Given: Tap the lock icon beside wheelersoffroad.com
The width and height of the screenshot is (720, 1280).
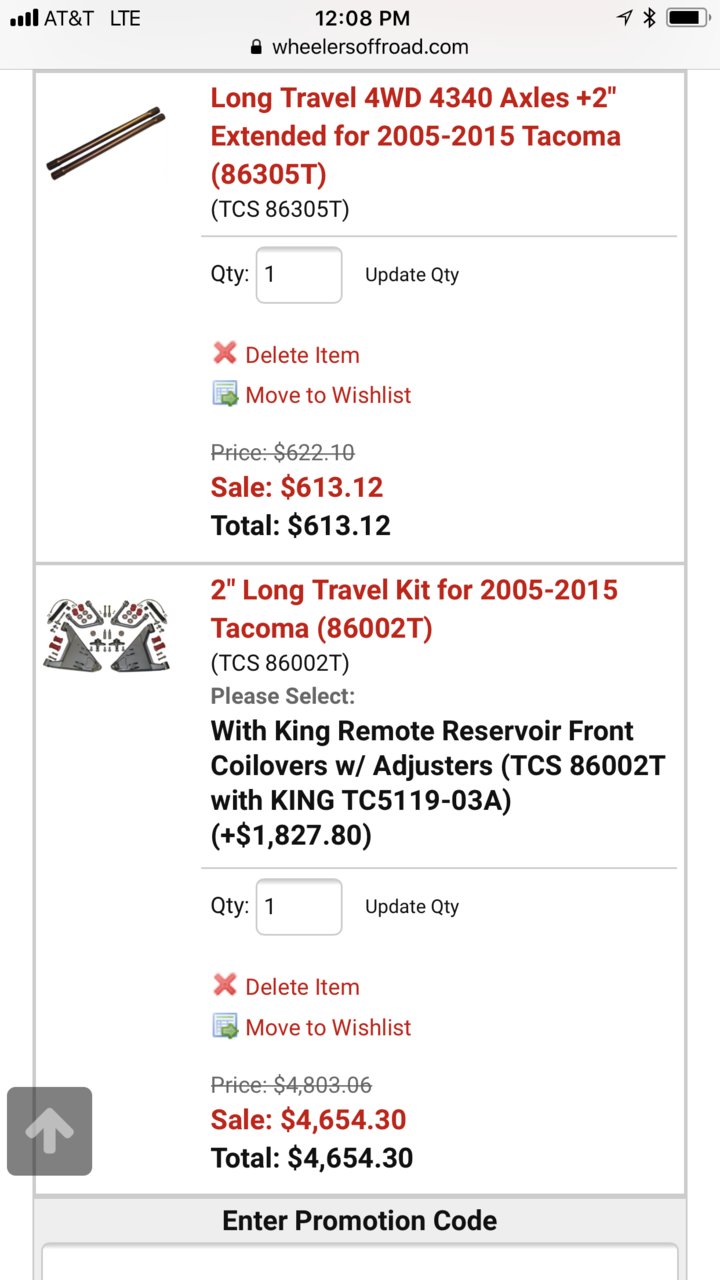Looking at the screenshot, I should tap(256, 47).
